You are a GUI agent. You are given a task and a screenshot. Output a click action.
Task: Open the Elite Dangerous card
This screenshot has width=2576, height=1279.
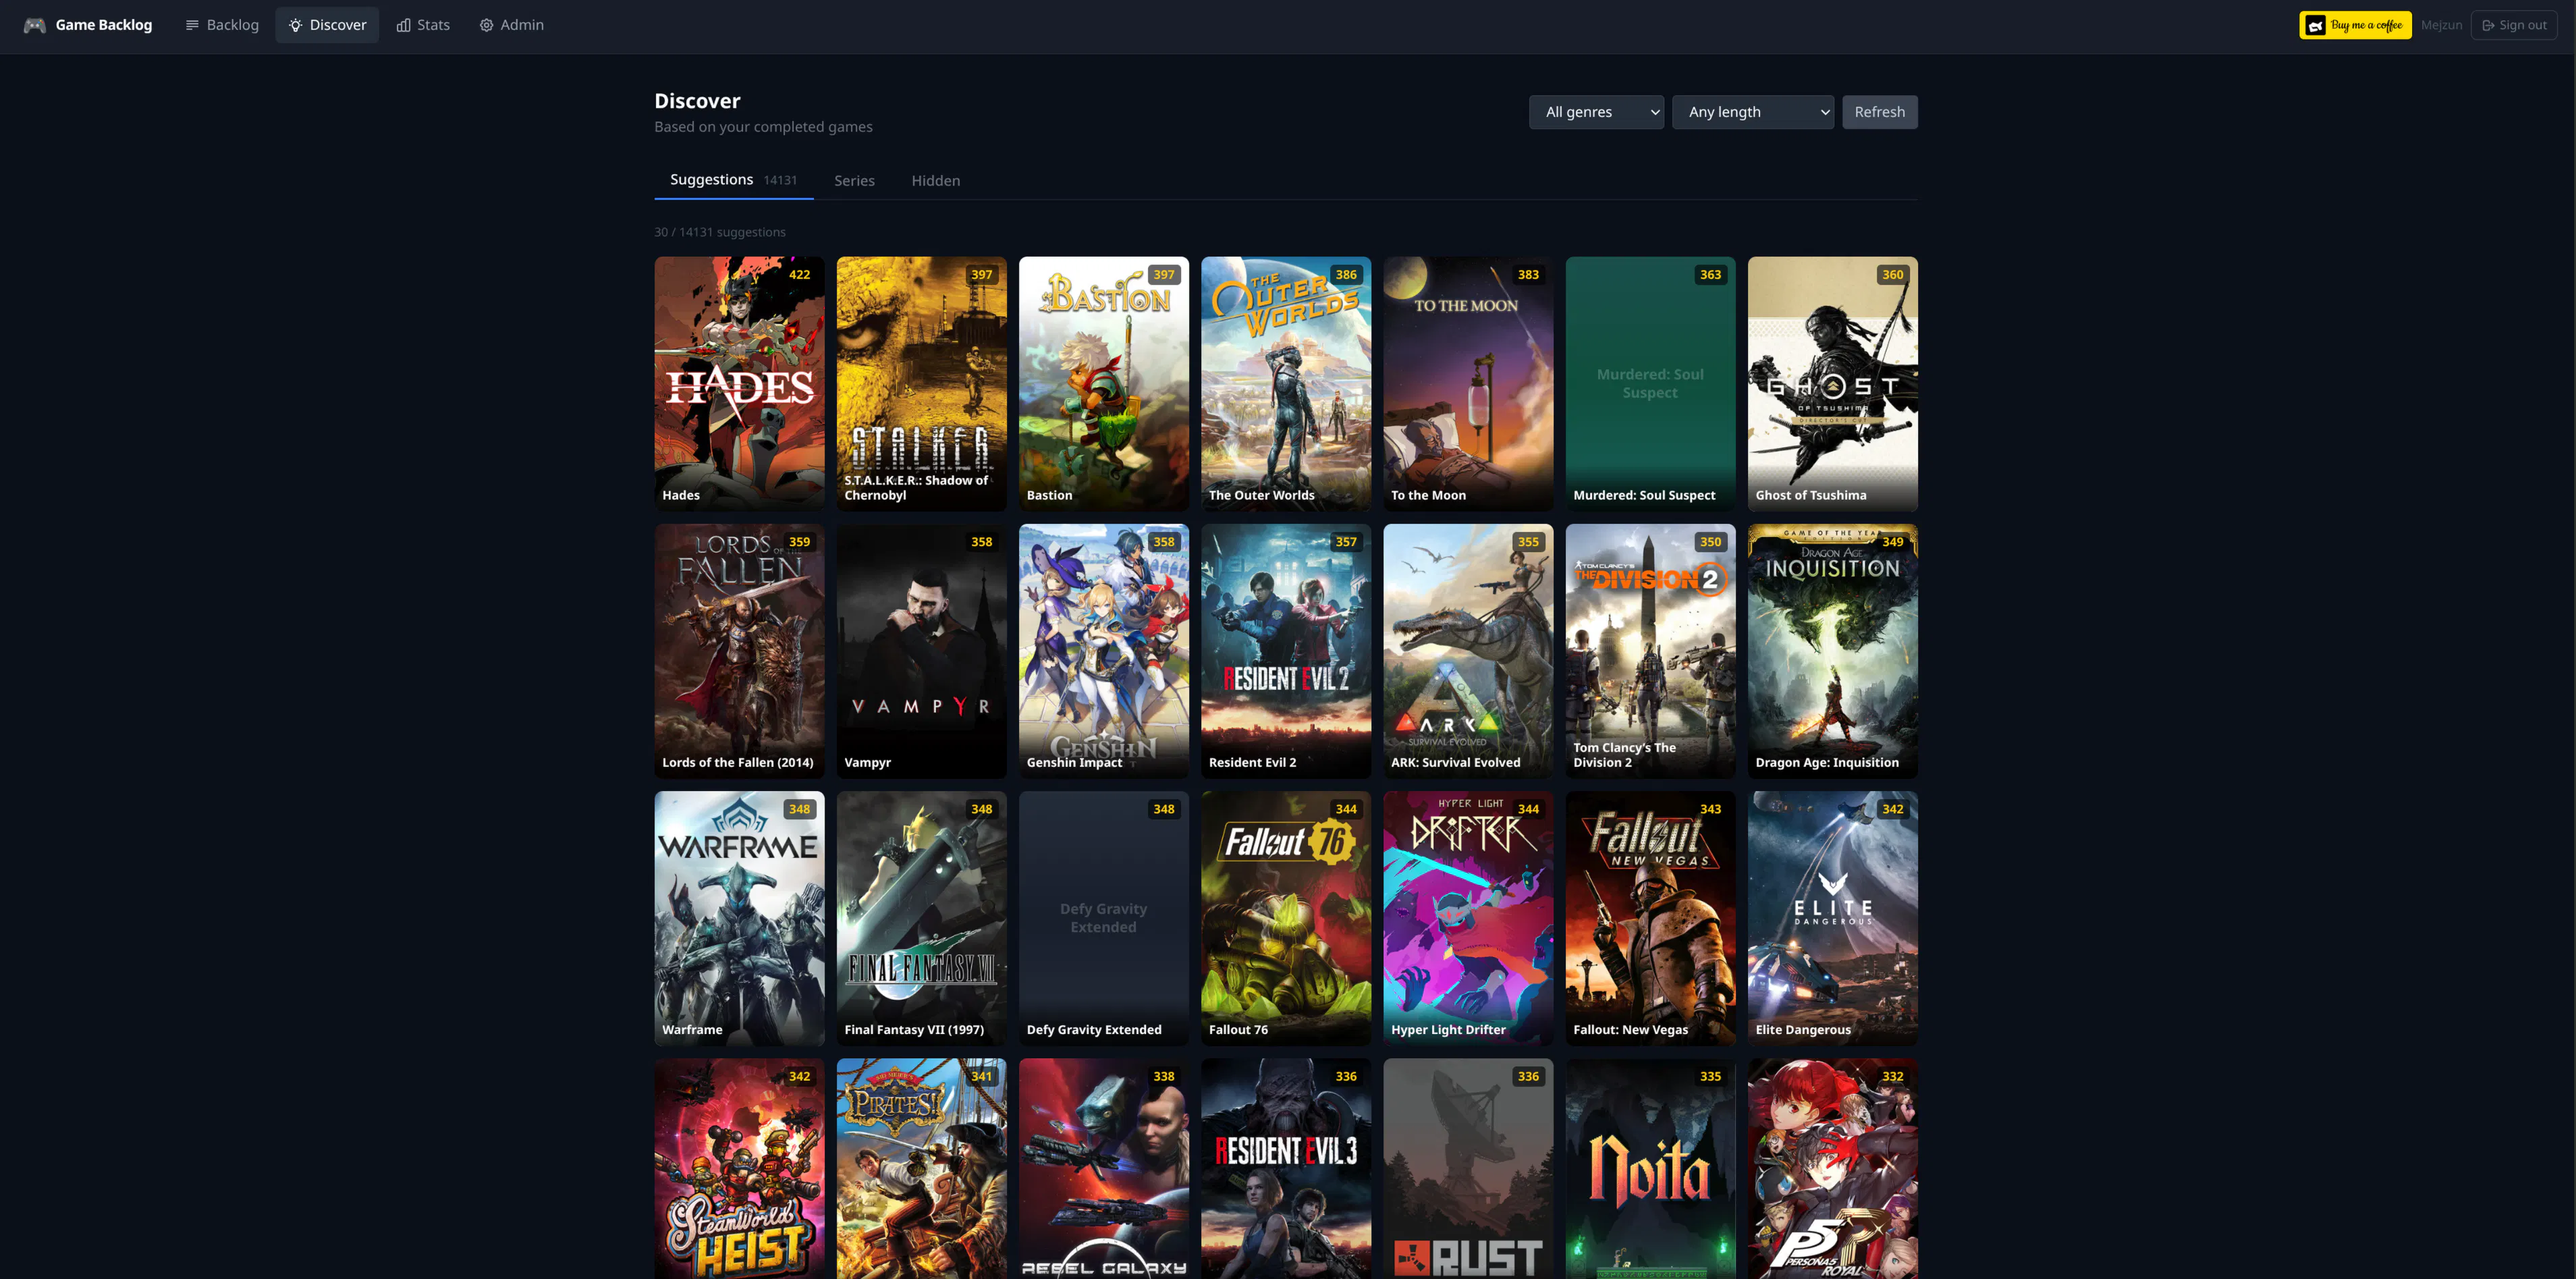click(x=1832, y=918)
